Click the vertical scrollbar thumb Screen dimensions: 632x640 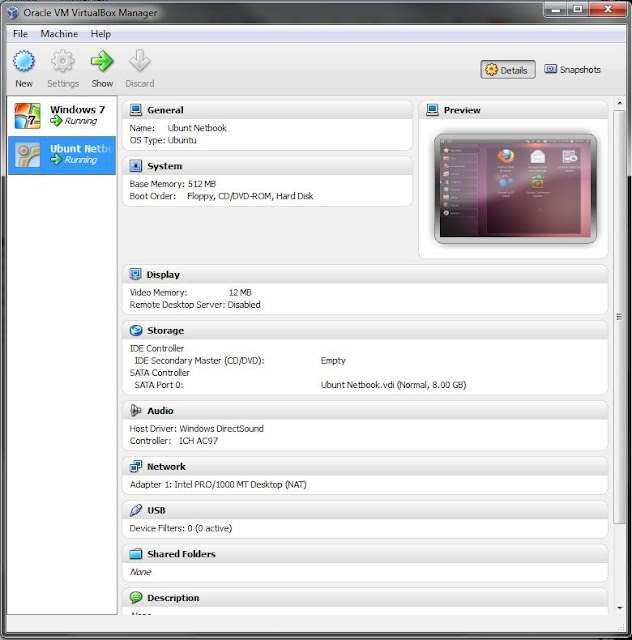tap(619, 317)
